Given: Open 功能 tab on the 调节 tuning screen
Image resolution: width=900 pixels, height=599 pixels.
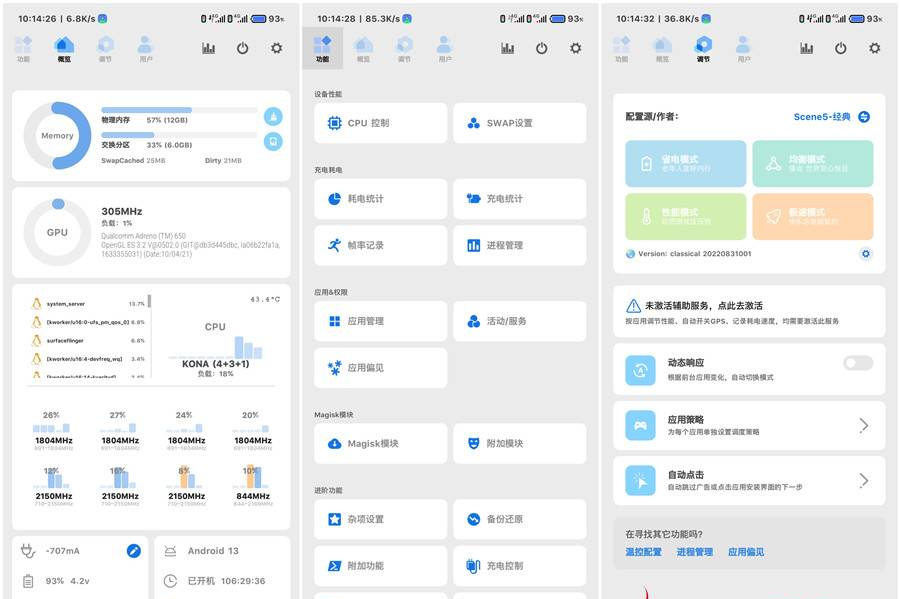Looking at the screenshot, I should coord(622,49).
